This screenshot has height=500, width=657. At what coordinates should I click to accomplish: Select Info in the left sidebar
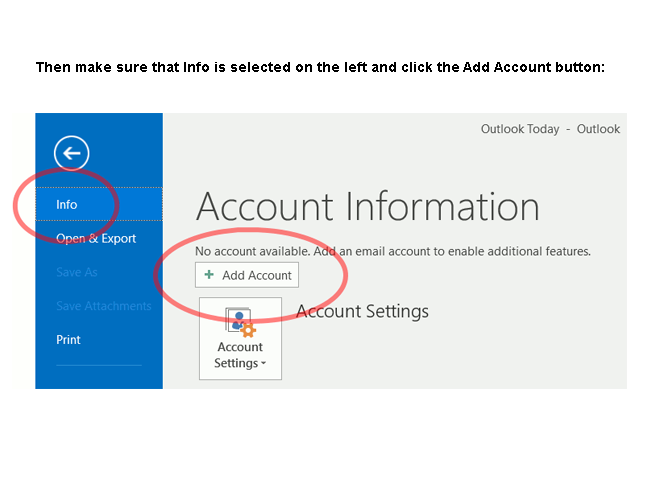click(x=99, y=204)
